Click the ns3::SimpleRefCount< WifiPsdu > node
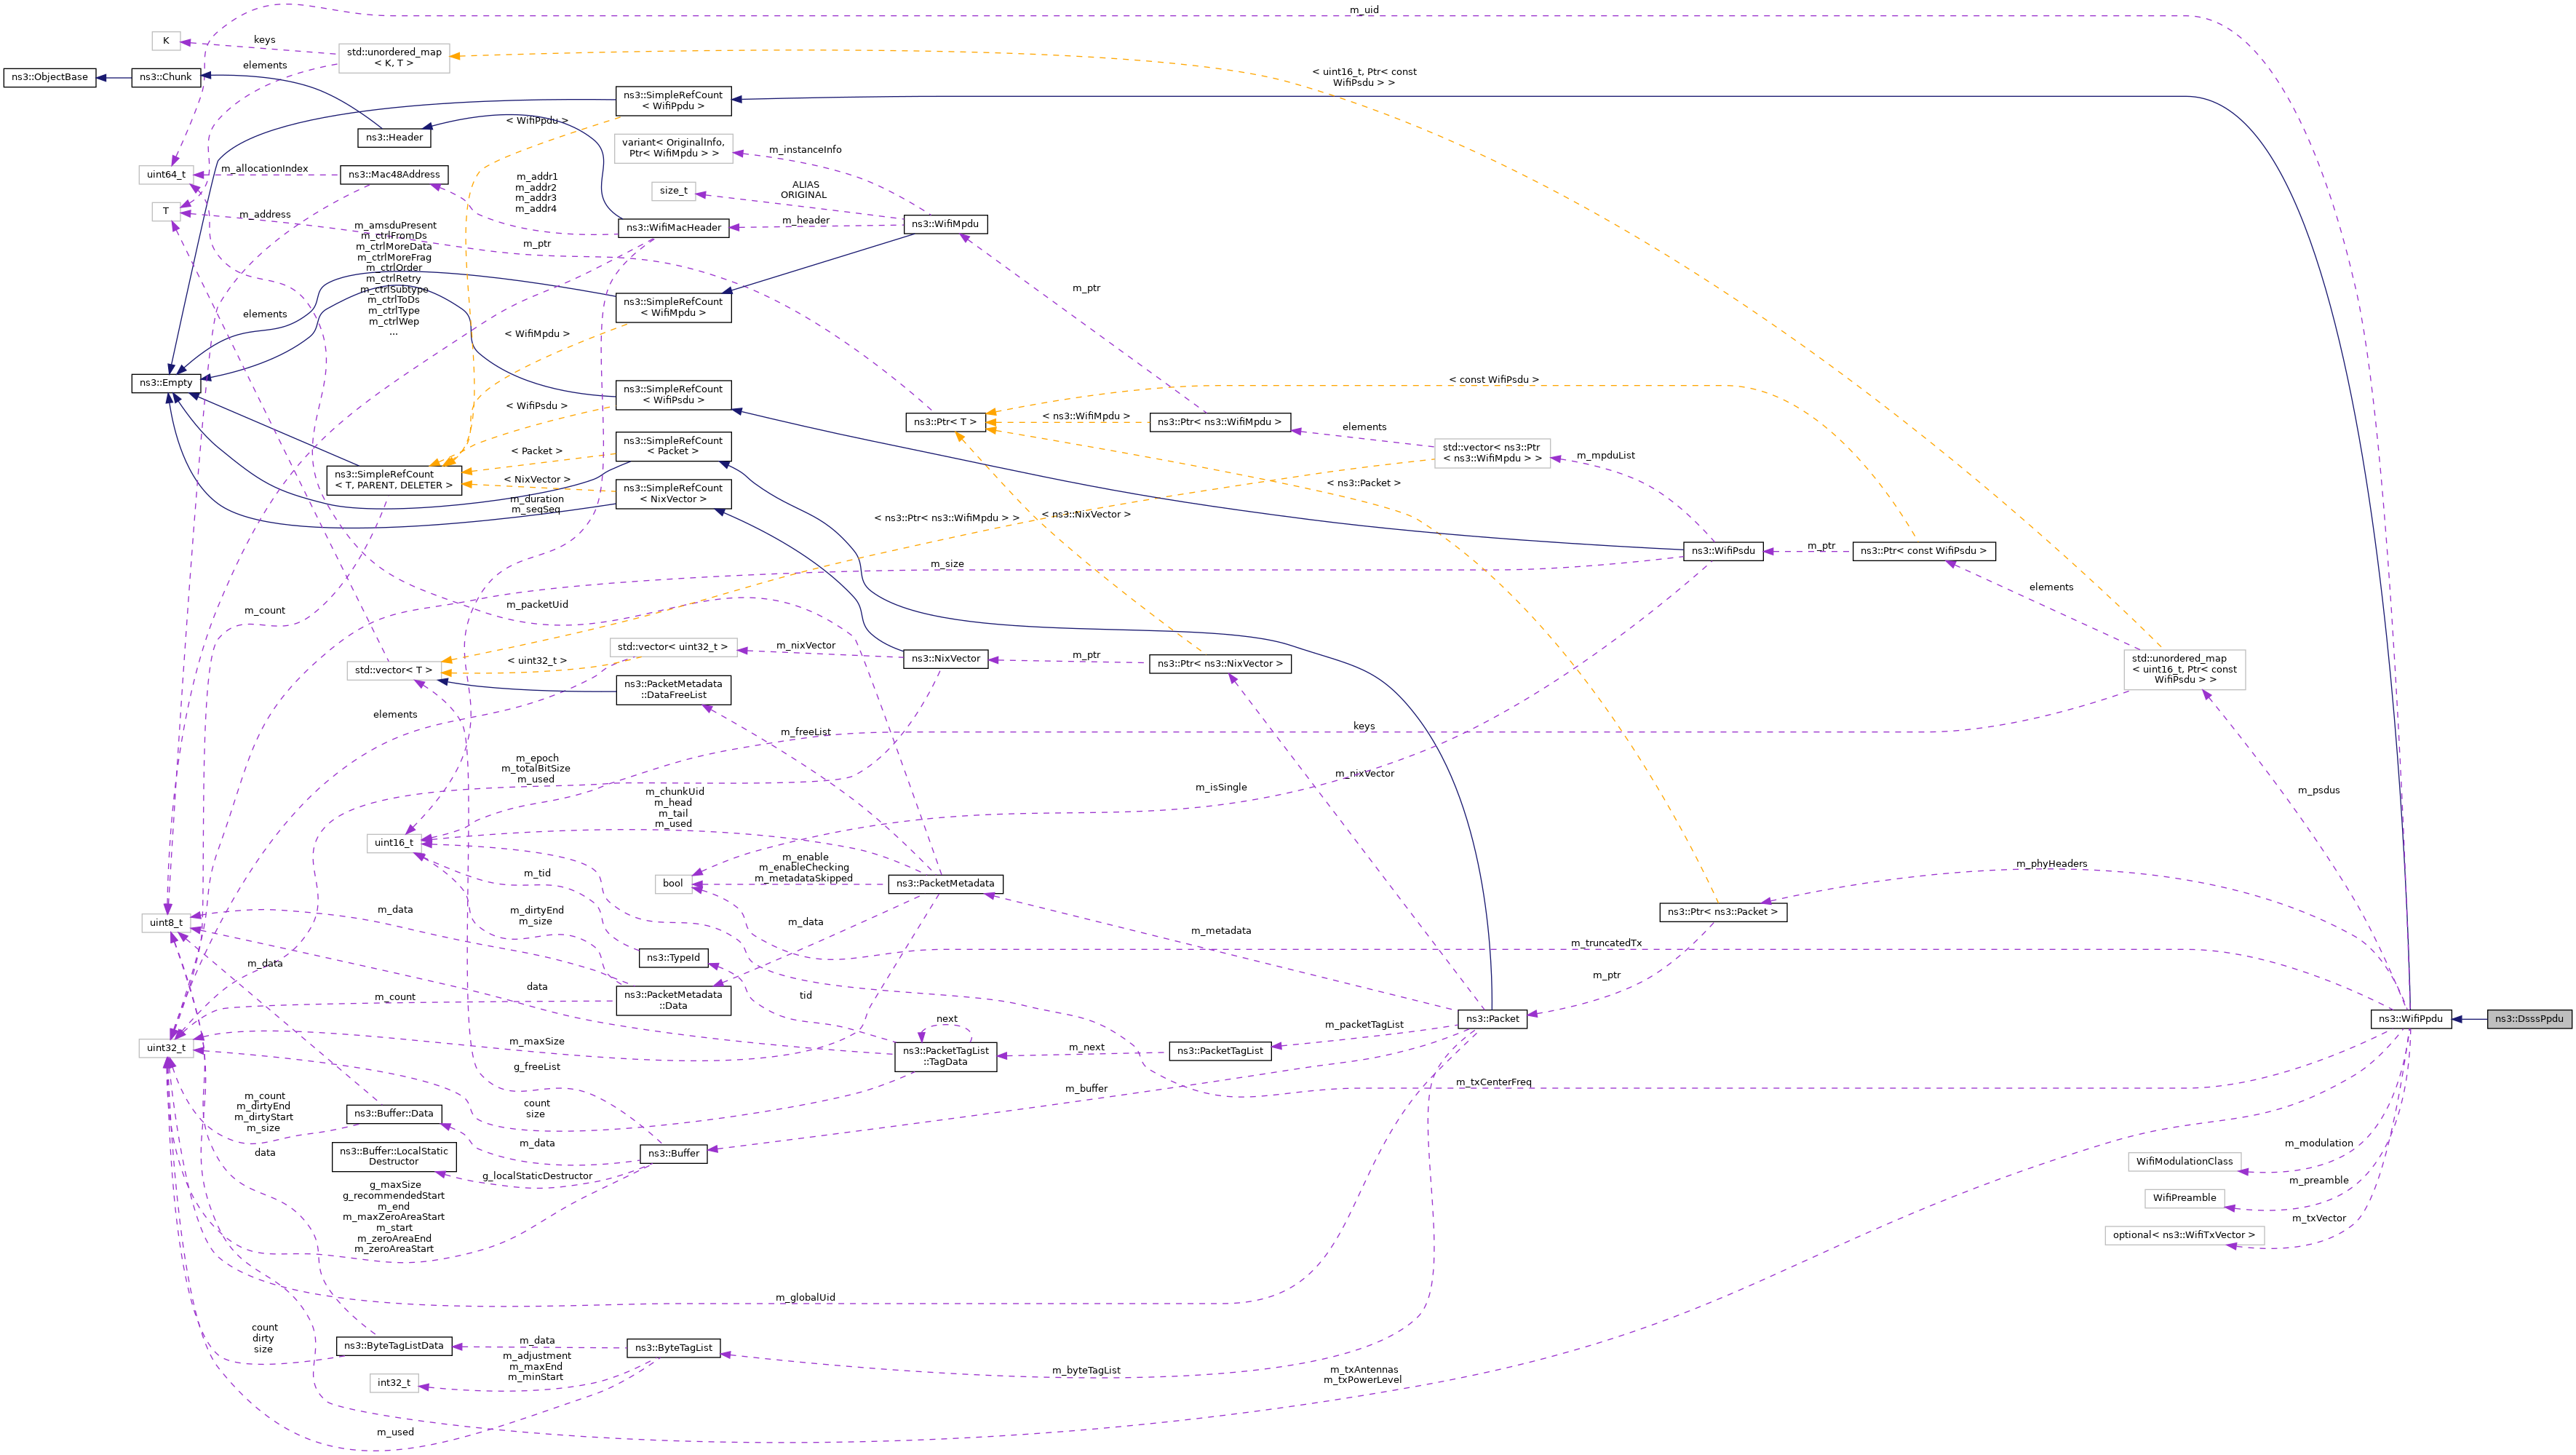 click(673, 395)
